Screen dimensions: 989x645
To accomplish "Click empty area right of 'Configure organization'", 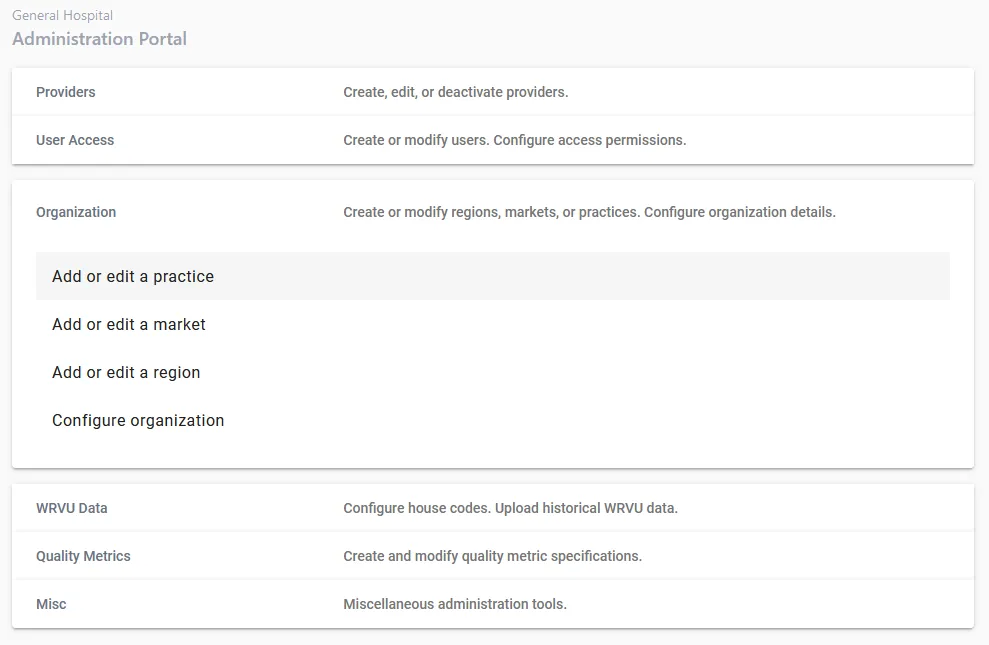I will tap(600, 420).
